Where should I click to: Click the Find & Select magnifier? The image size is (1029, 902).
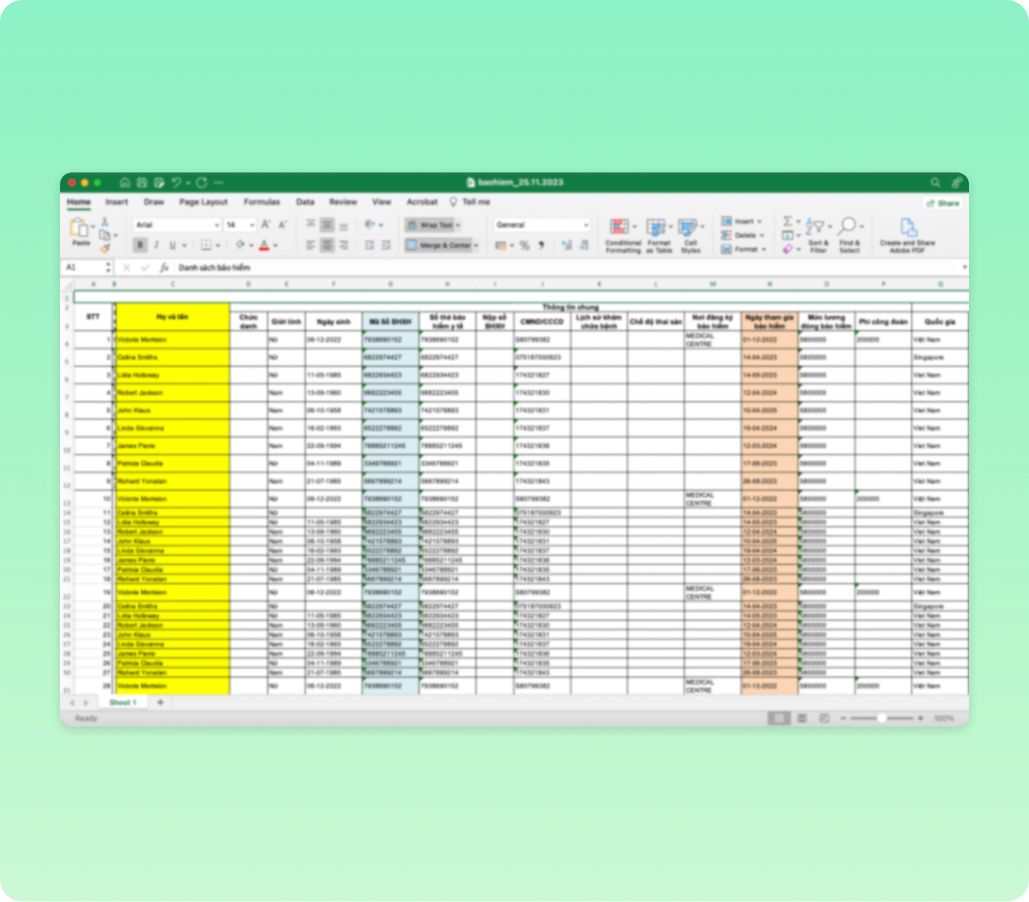coord(849,234)
